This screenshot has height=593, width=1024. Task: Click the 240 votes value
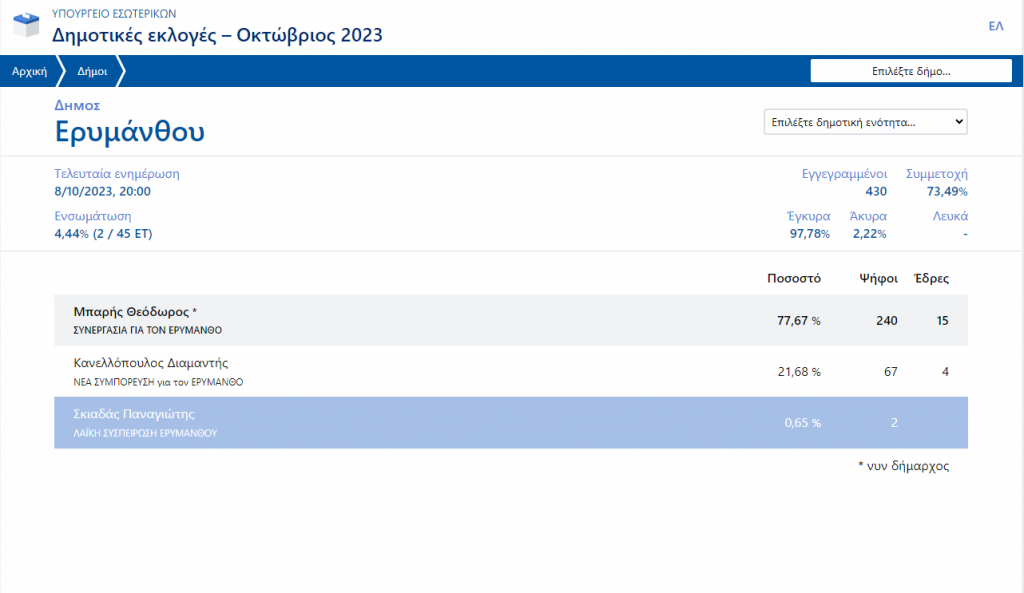(887, 321)
